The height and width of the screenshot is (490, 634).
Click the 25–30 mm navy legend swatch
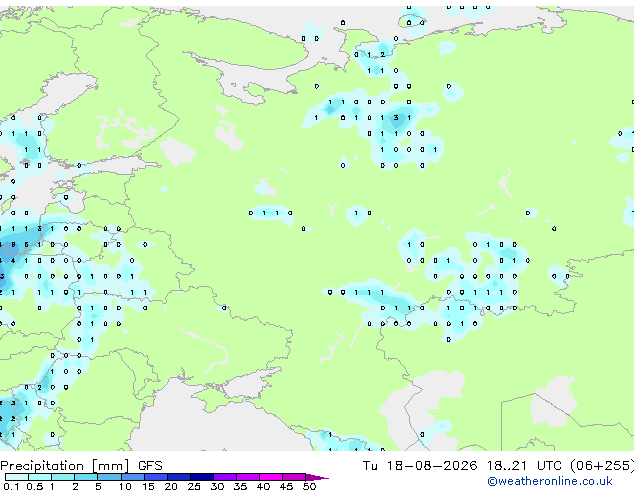[202, 477]
